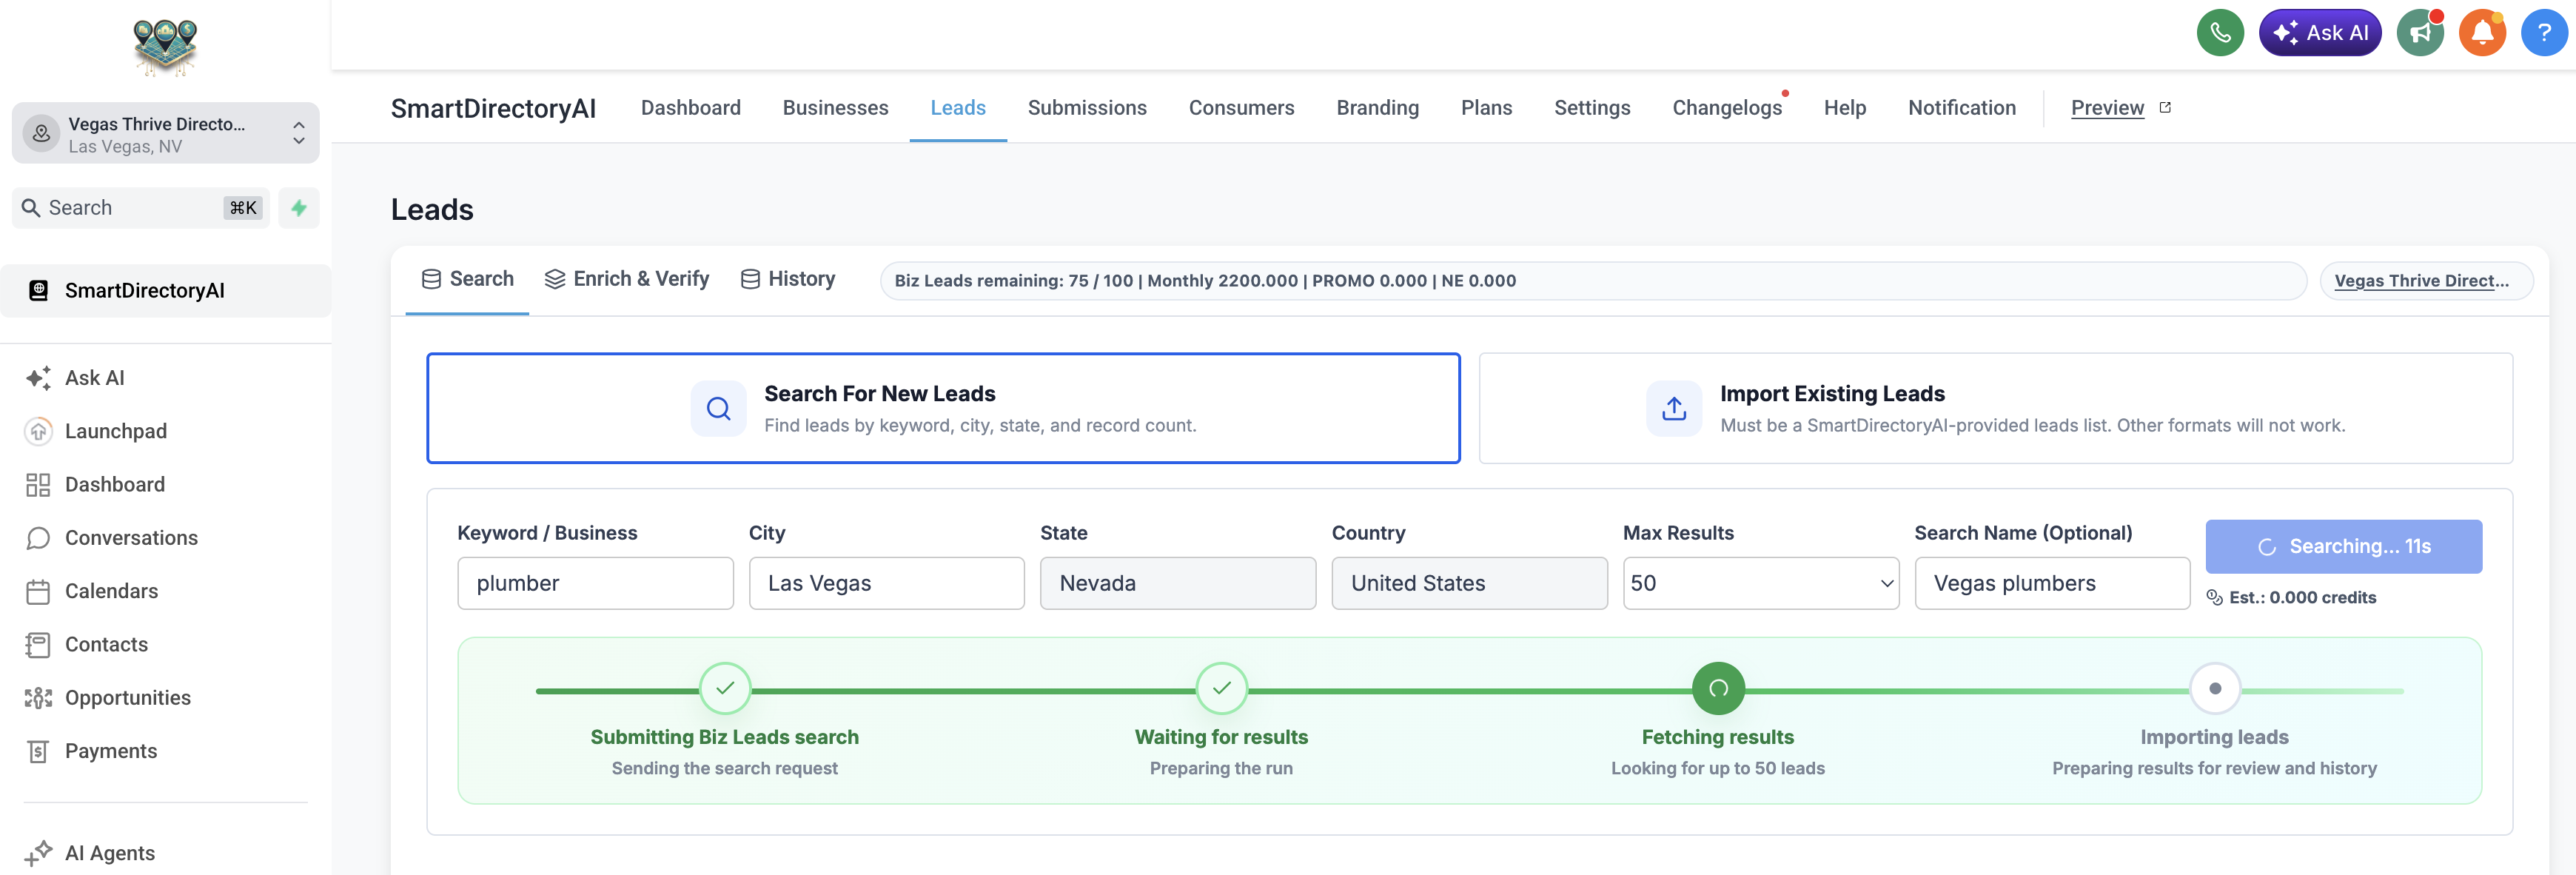This screenshot has height=875, width=2576.
Task: Open the Help tab
Action: click(1844, 107)
